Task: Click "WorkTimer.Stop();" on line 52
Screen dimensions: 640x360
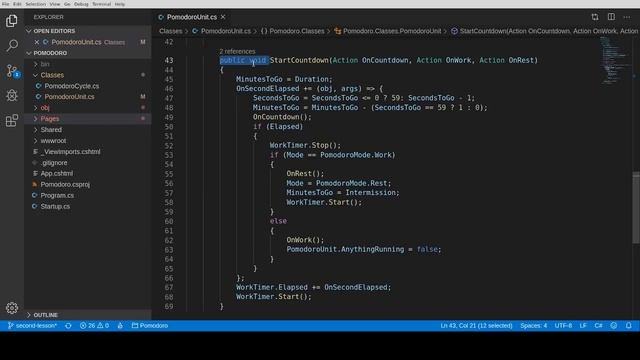Action: tap(305, 145)
